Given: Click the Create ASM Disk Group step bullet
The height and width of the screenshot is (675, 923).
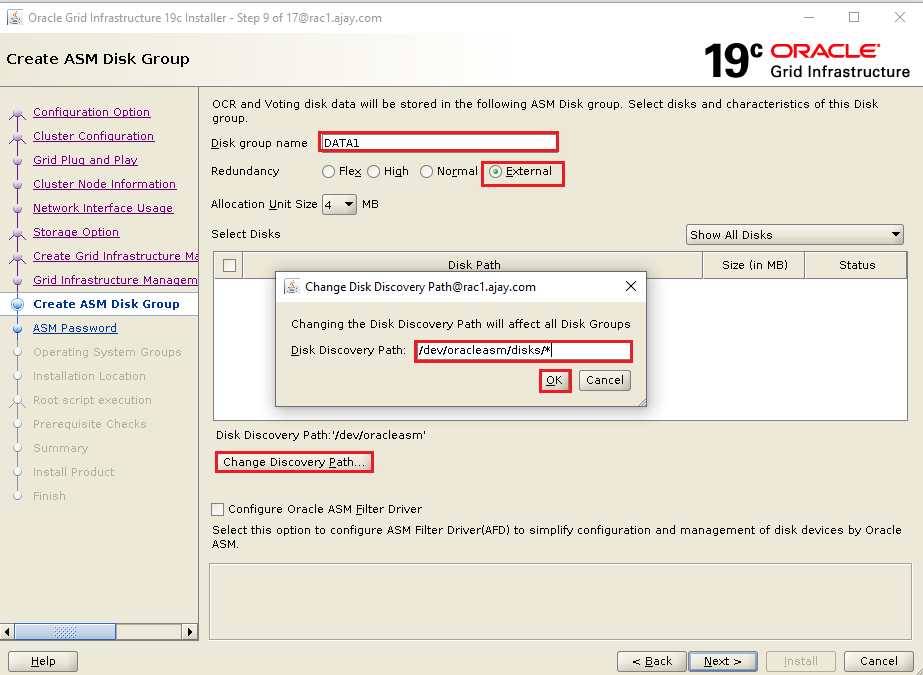Looking at the screenshot, I should [18, 304].
